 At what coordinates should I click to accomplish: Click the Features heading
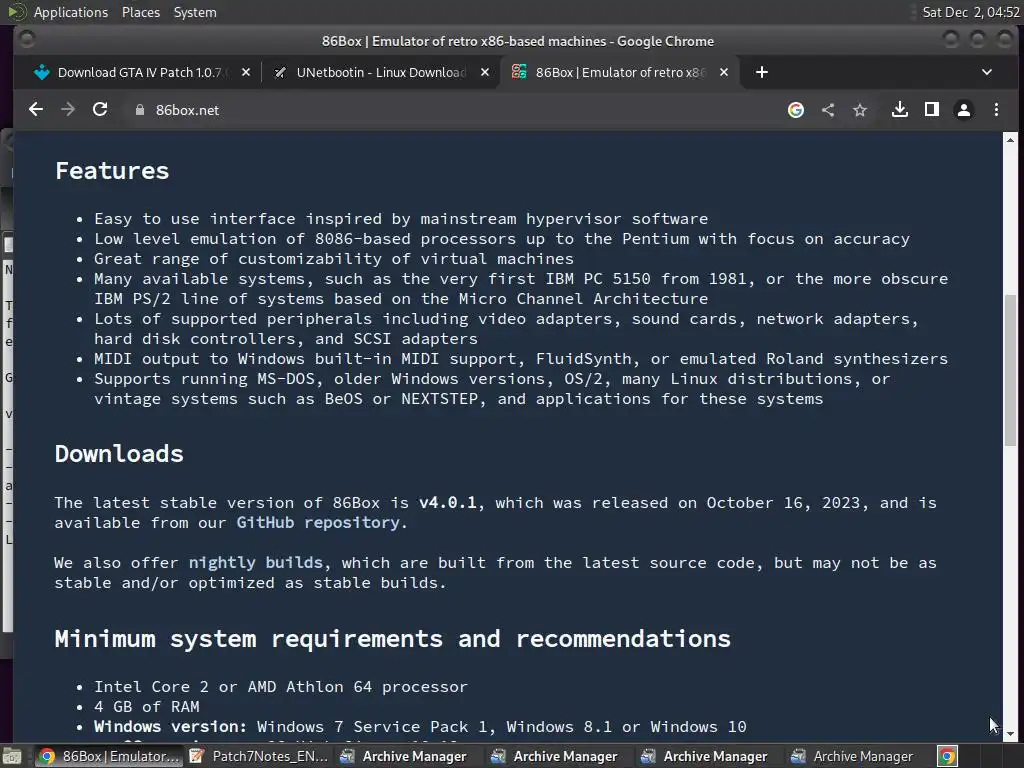tap(112, 171)
